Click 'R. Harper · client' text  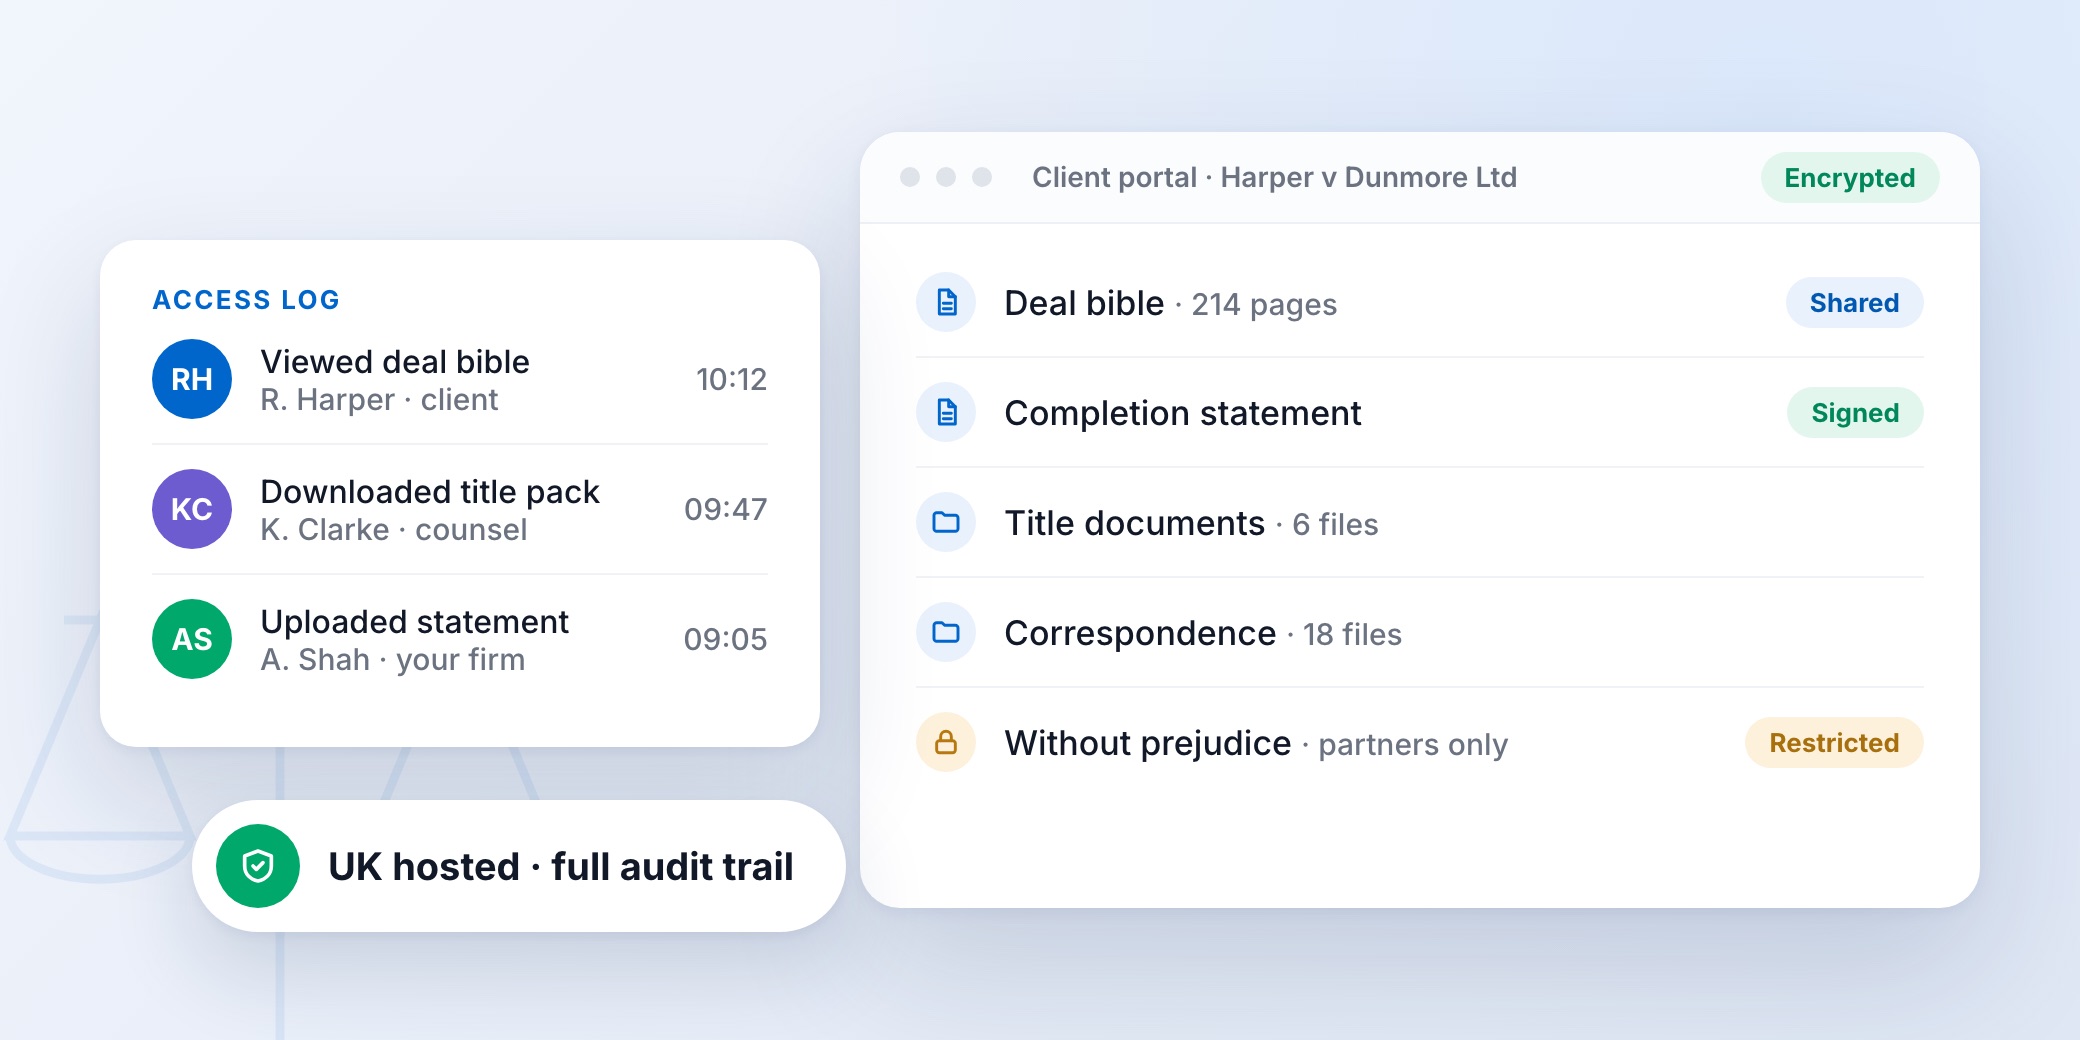379,400
